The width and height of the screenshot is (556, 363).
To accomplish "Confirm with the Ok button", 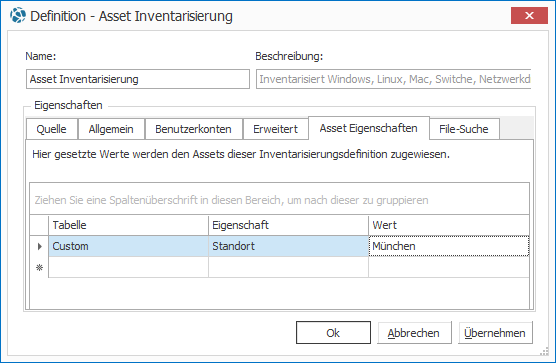I will pyautogui.click(x=333, y=333).
